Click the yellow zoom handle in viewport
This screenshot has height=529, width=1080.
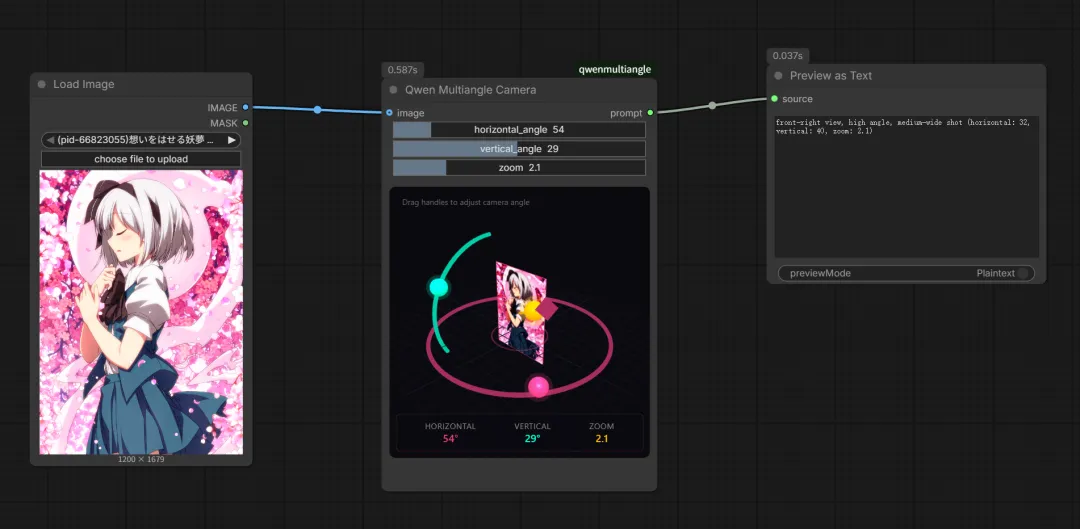532,312
